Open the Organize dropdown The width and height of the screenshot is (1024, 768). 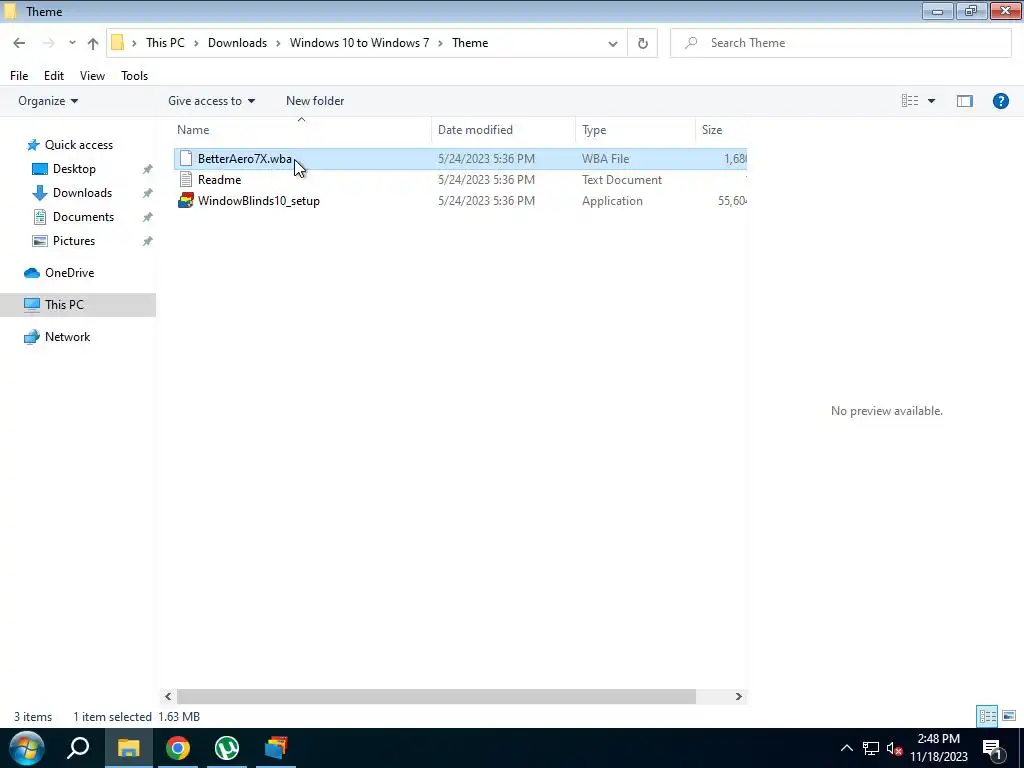(48, 101)
